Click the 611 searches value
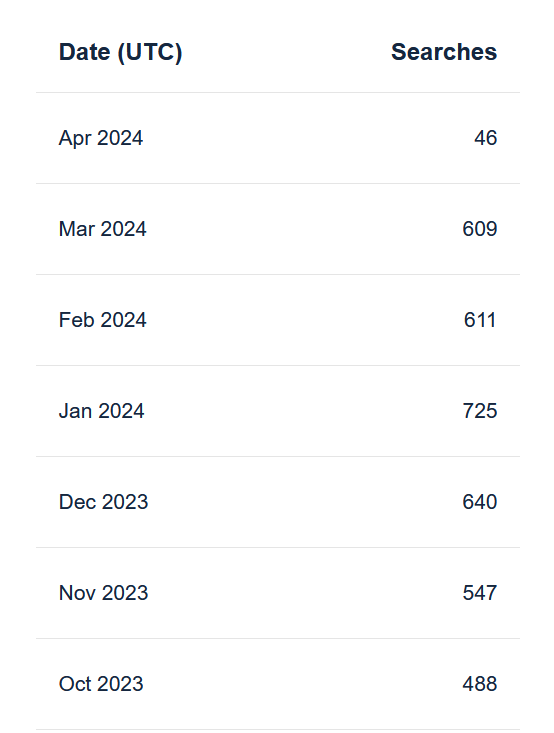This screenshot has width=554, height=733. pos(480,320)
